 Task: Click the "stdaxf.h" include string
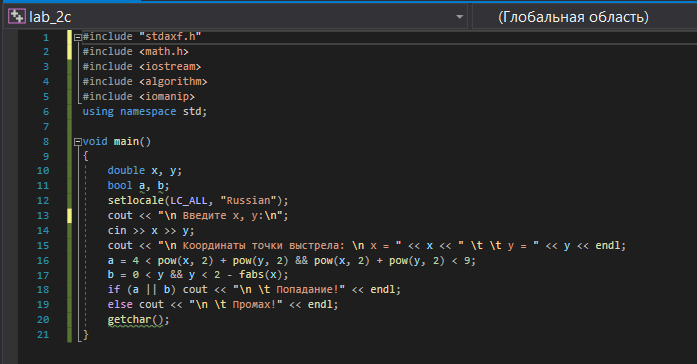click(x=170, y=36)
